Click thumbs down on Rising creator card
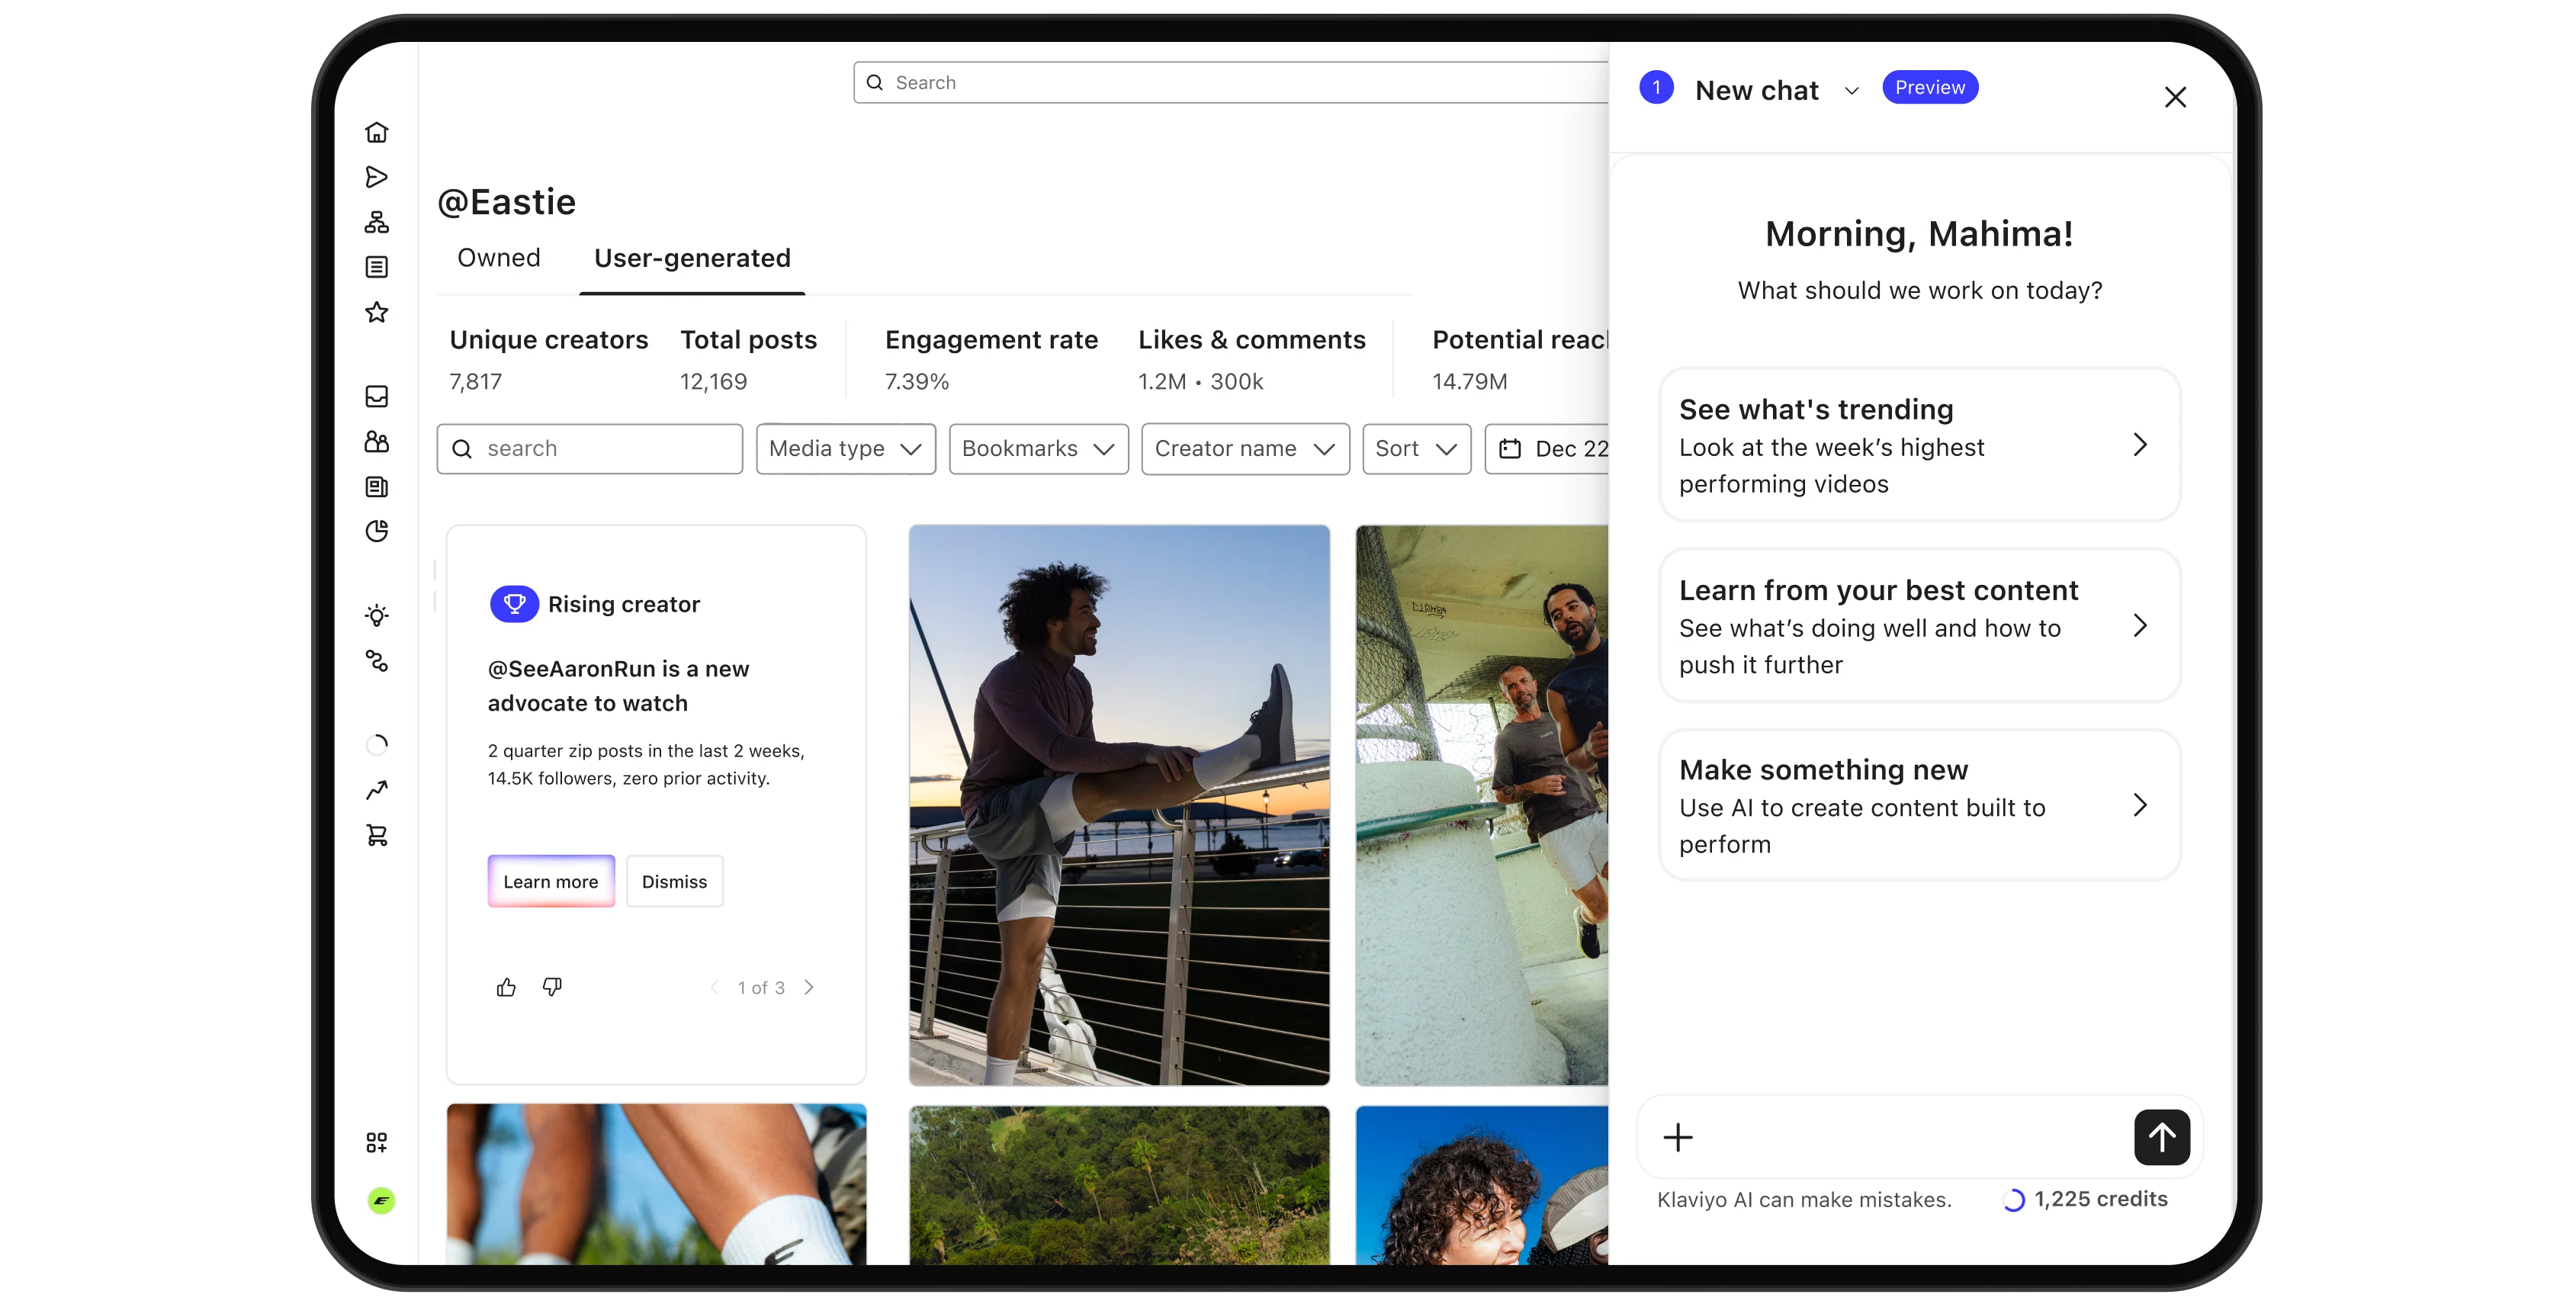This screenshot has width=2576, height=1304. [552, 987]
